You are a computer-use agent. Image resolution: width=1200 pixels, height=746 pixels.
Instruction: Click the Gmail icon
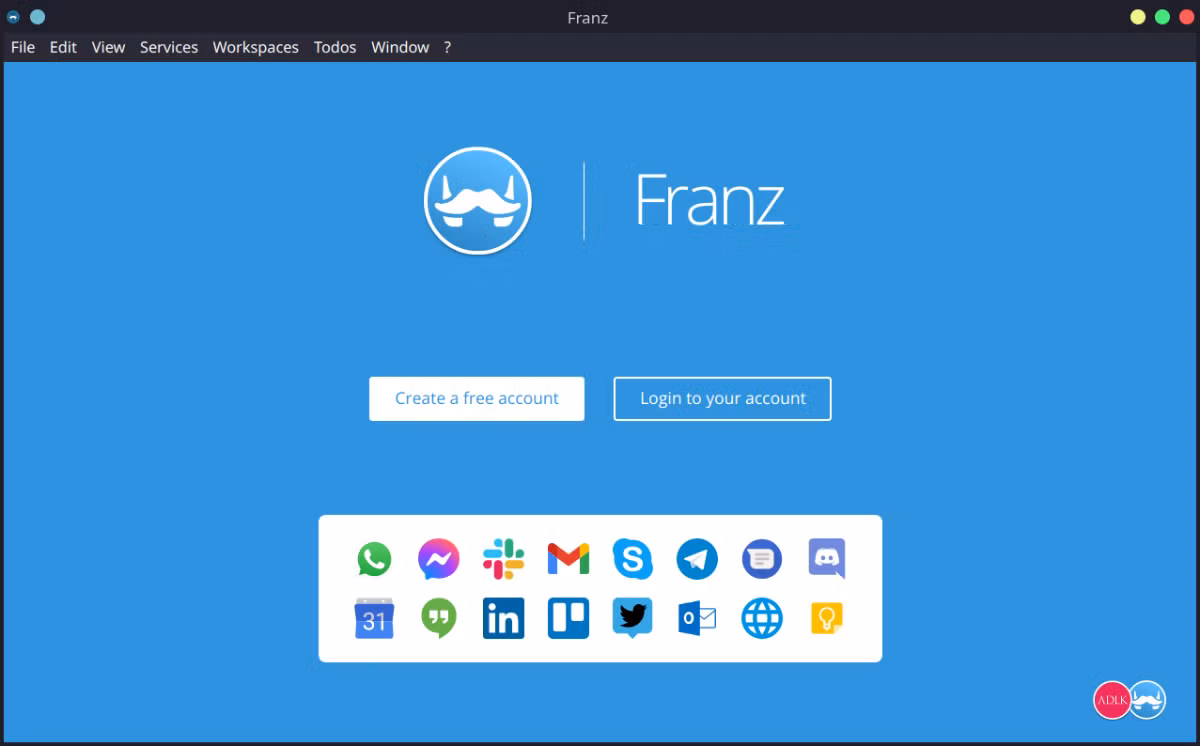pyautogui.click(x=568, y=559)
